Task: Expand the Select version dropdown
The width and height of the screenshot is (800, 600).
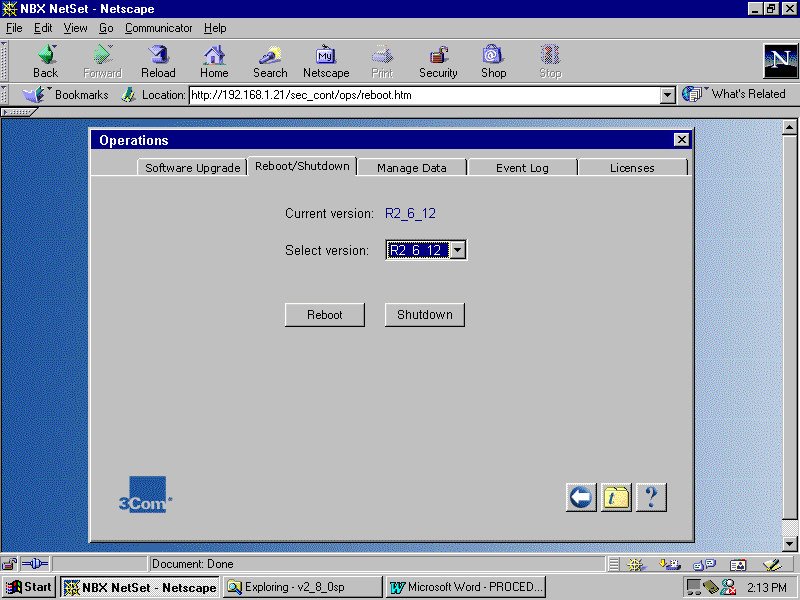Action: (x=457, y=250)
